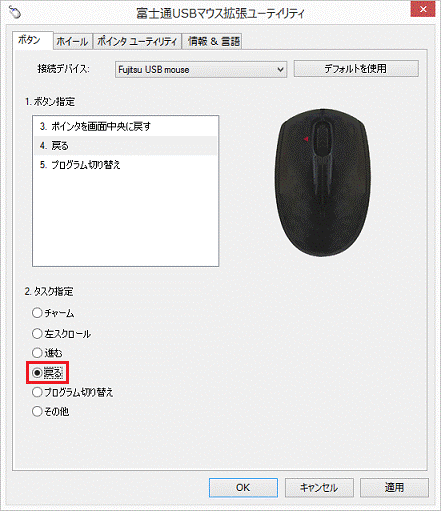The width and height of the screenshot is (441, 511).
Task: Click the black mouse illustration
Action: [x=323, y=183]
